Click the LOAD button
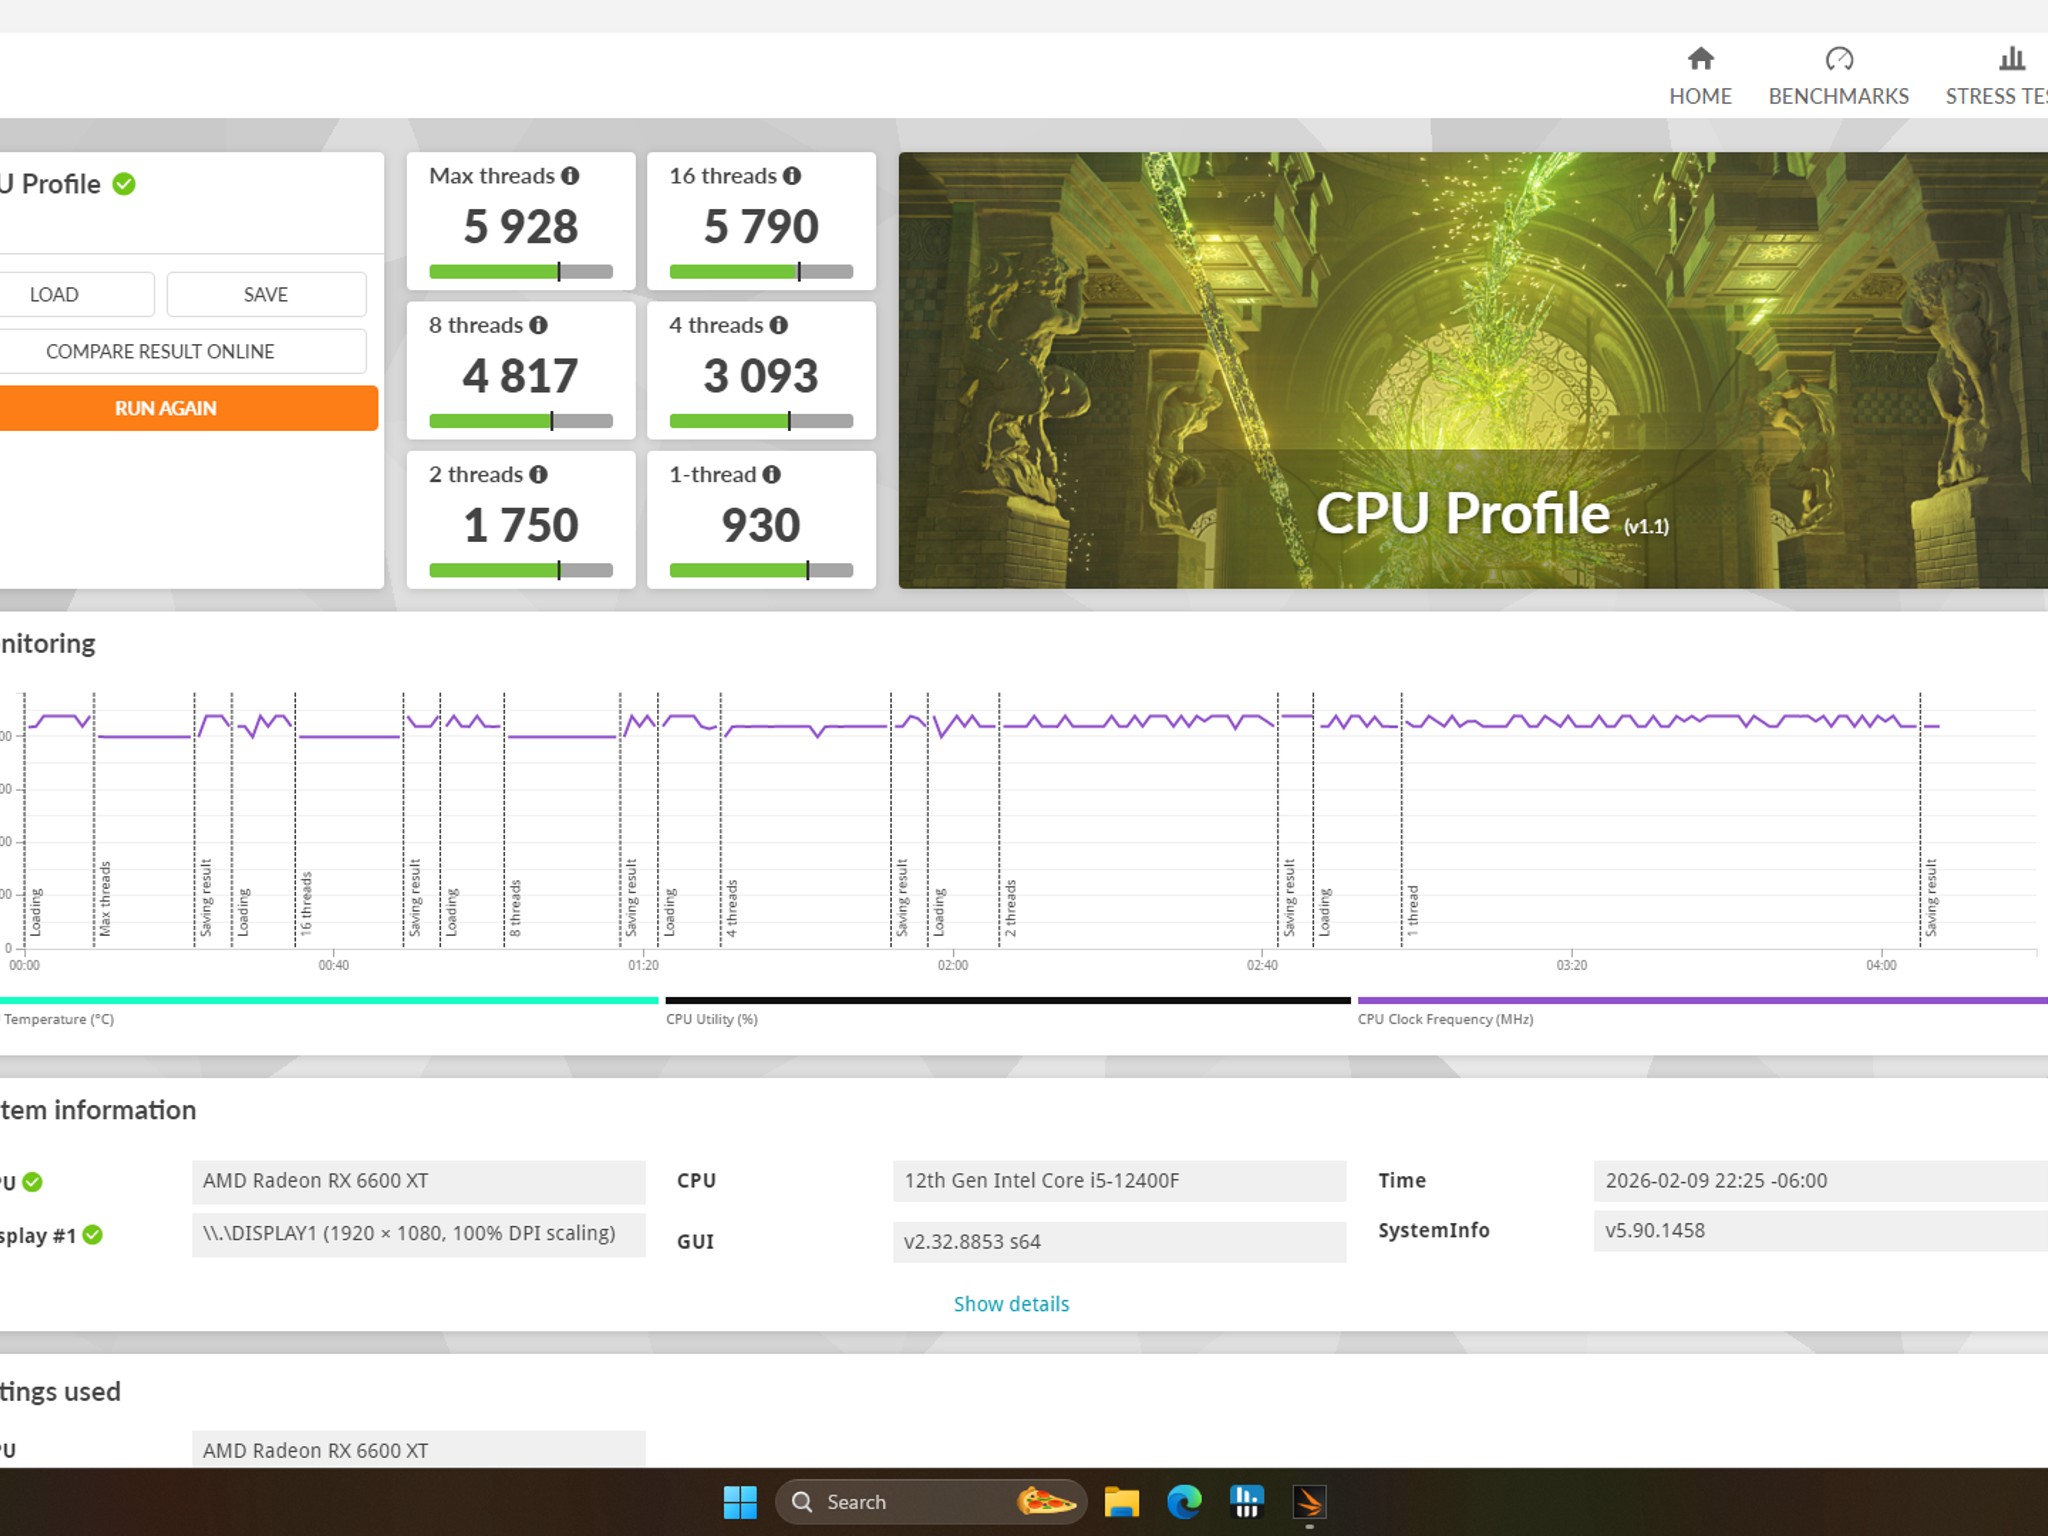 click(x=76, y=294)
